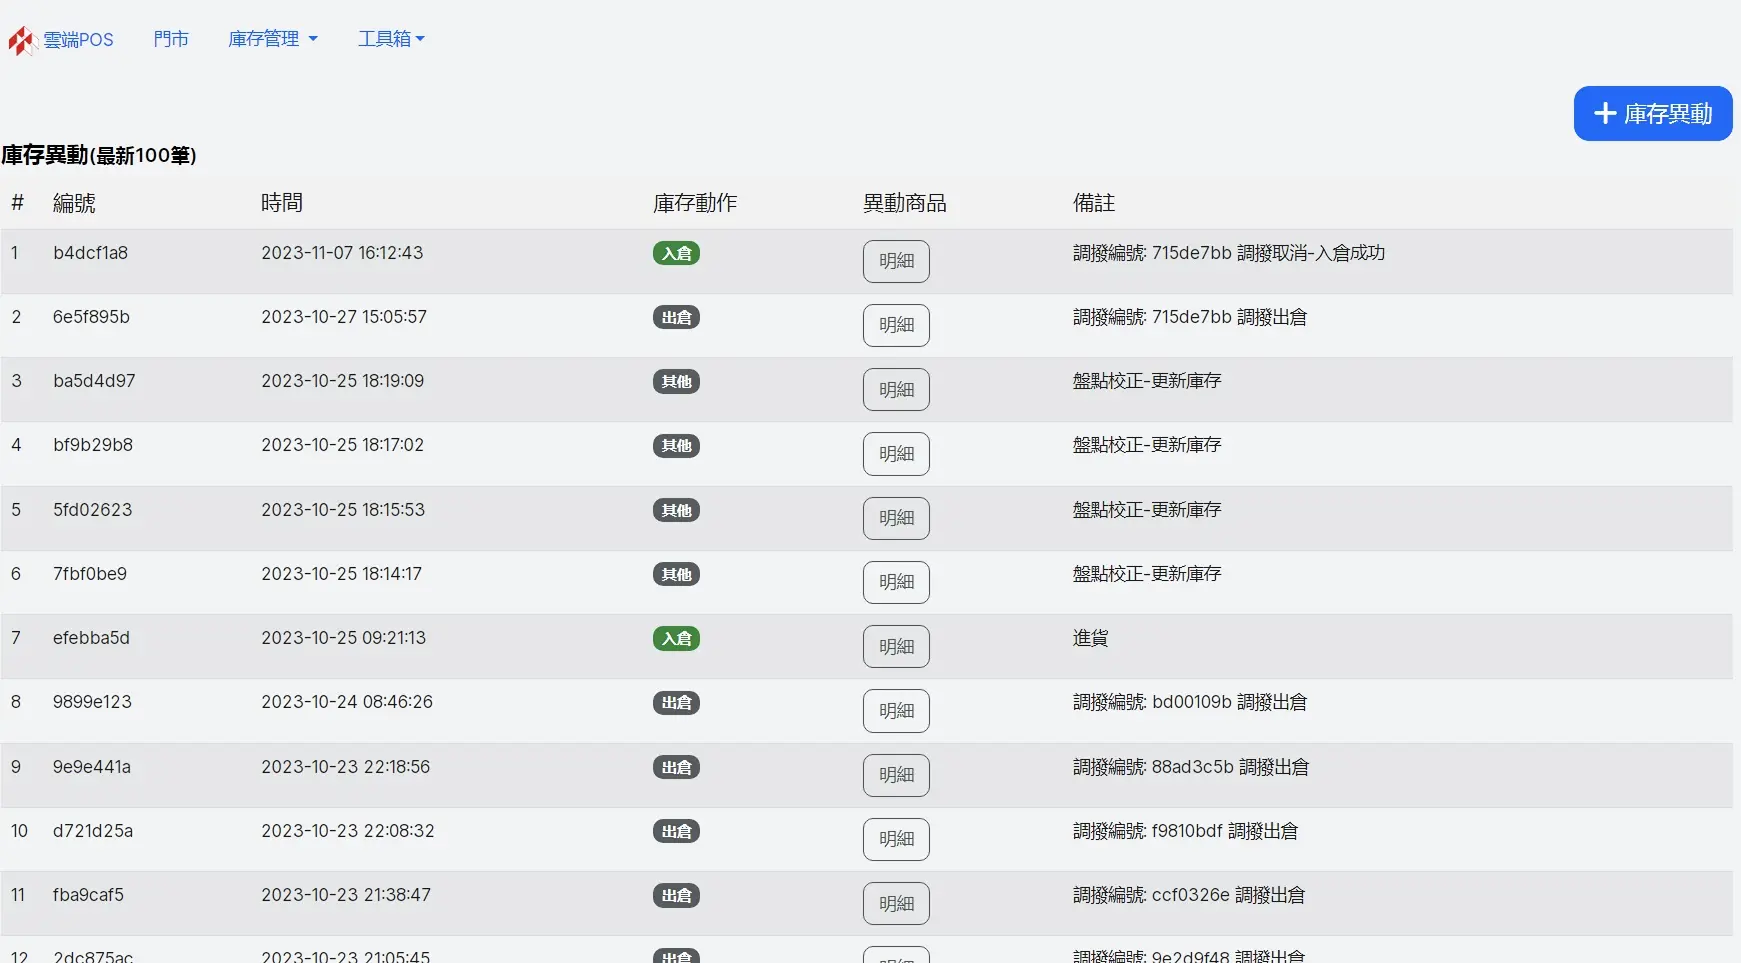Viewport: 1741px width, 963px height.
Task: Click the 其他 badge for record 7fbf0be9
Action: (x=676, y=575)
